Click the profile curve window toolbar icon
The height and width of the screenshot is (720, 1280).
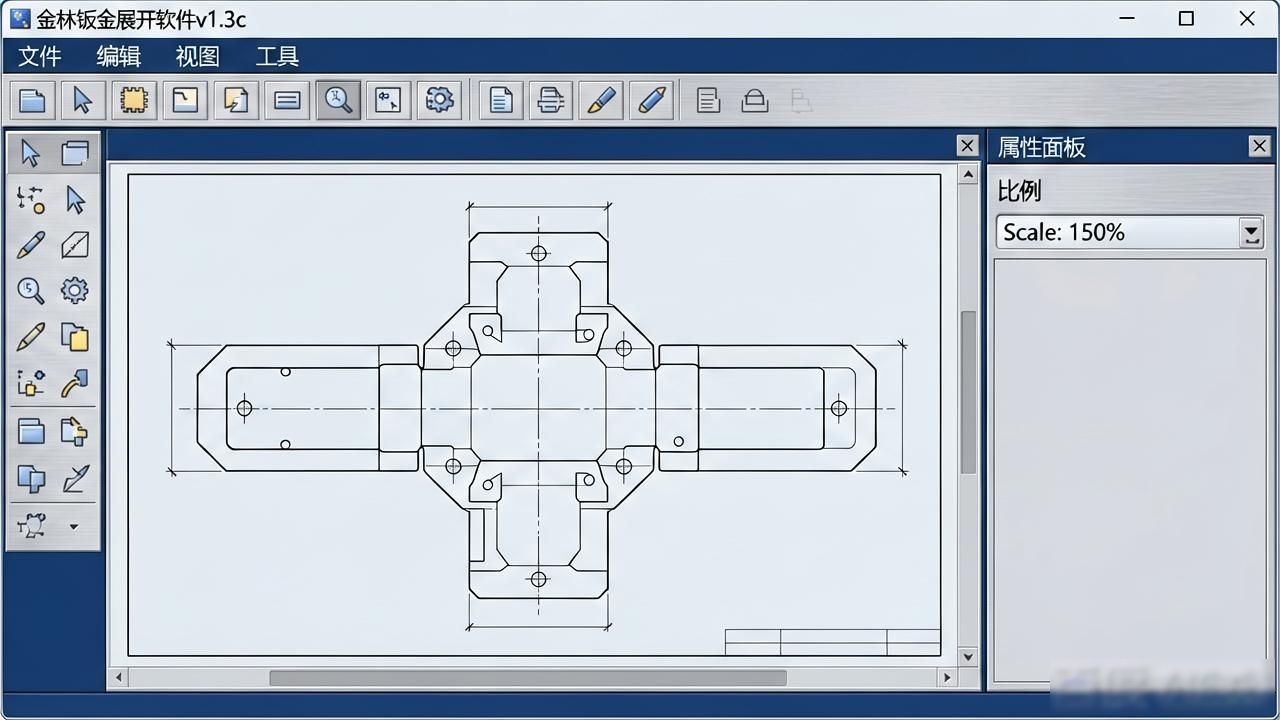coord(185,100)
